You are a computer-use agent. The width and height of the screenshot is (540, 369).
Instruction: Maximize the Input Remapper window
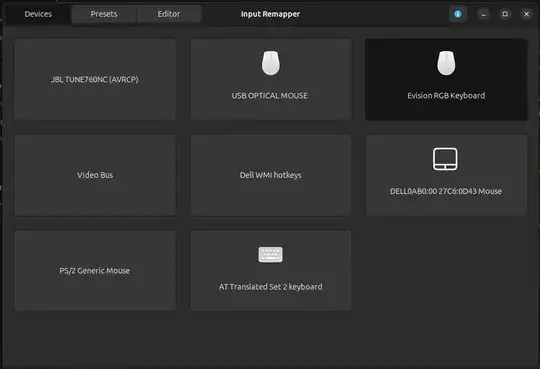click(505, 14)
